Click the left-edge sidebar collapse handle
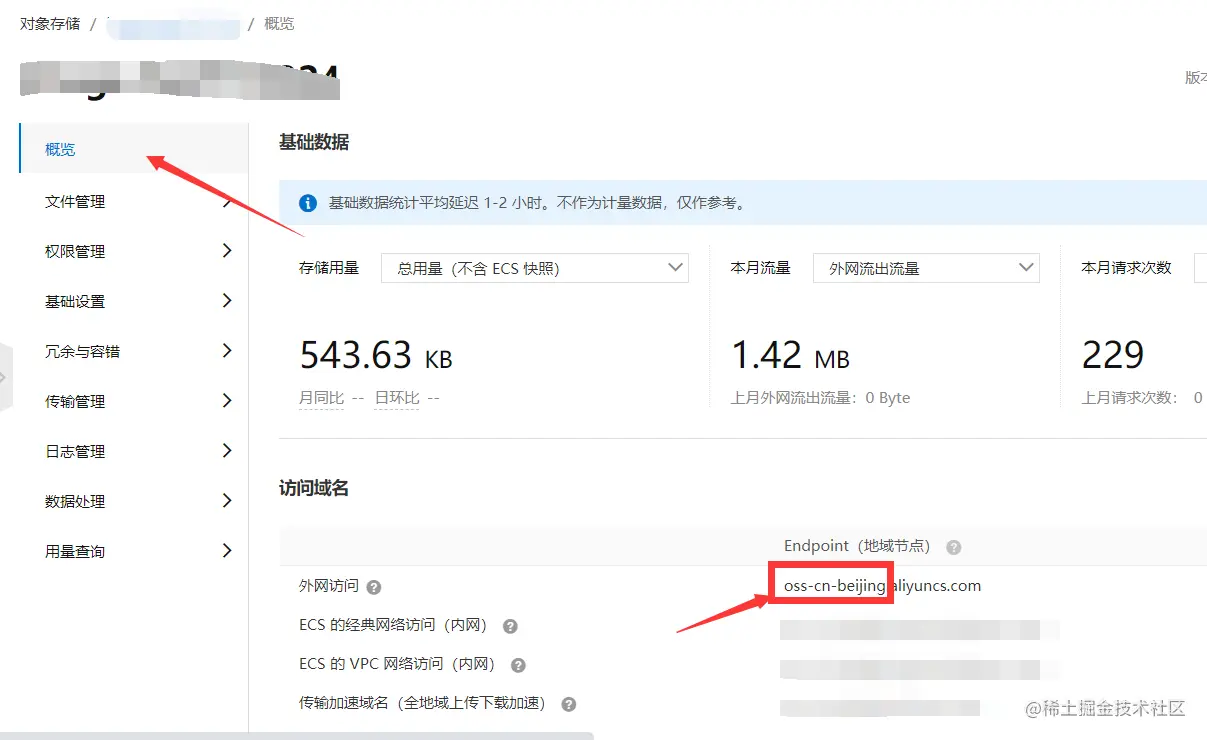This screenshot has width=1207, height=740. coord(5,377)
